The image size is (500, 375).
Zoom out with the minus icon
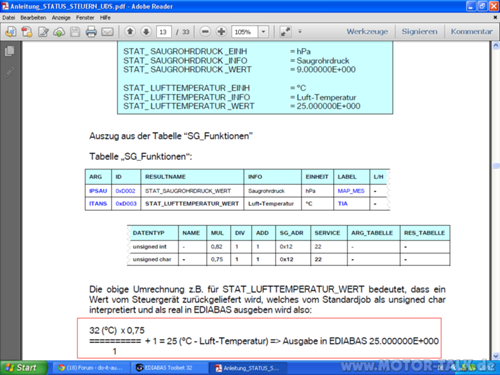pyautogui.click(x=205, y=32)
